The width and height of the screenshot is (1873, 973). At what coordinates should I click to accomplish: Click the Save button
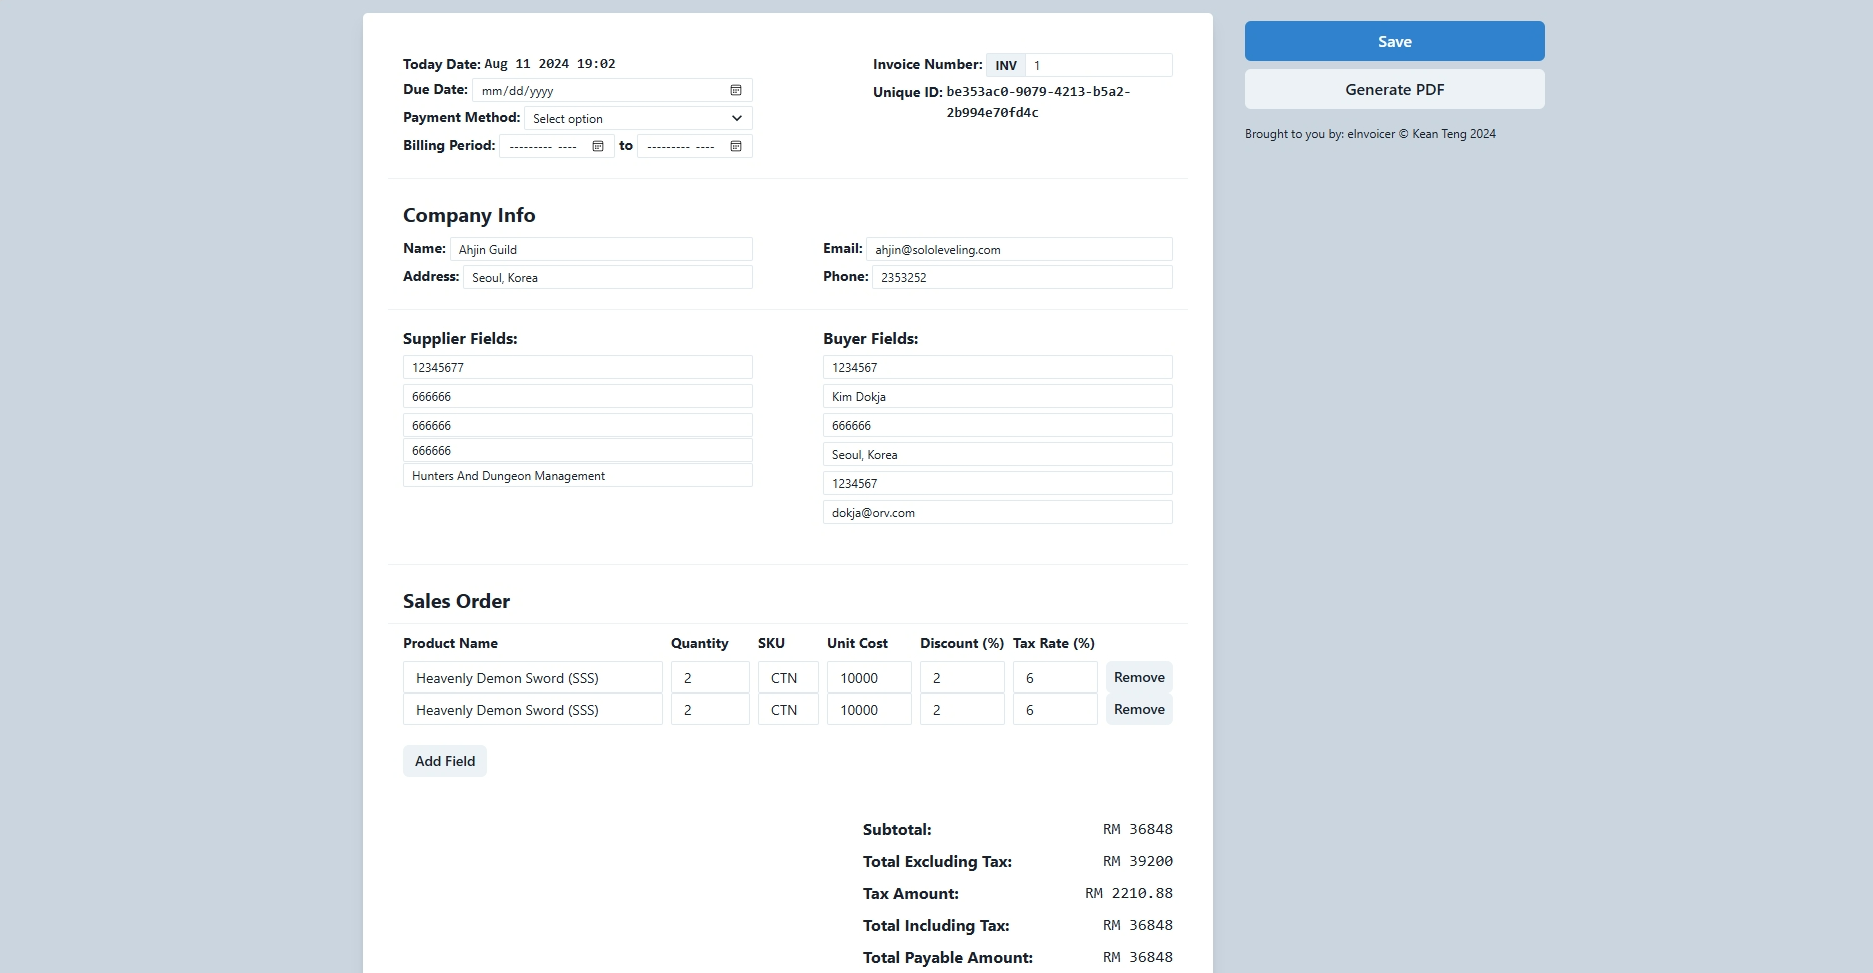tap(1394, 41)
